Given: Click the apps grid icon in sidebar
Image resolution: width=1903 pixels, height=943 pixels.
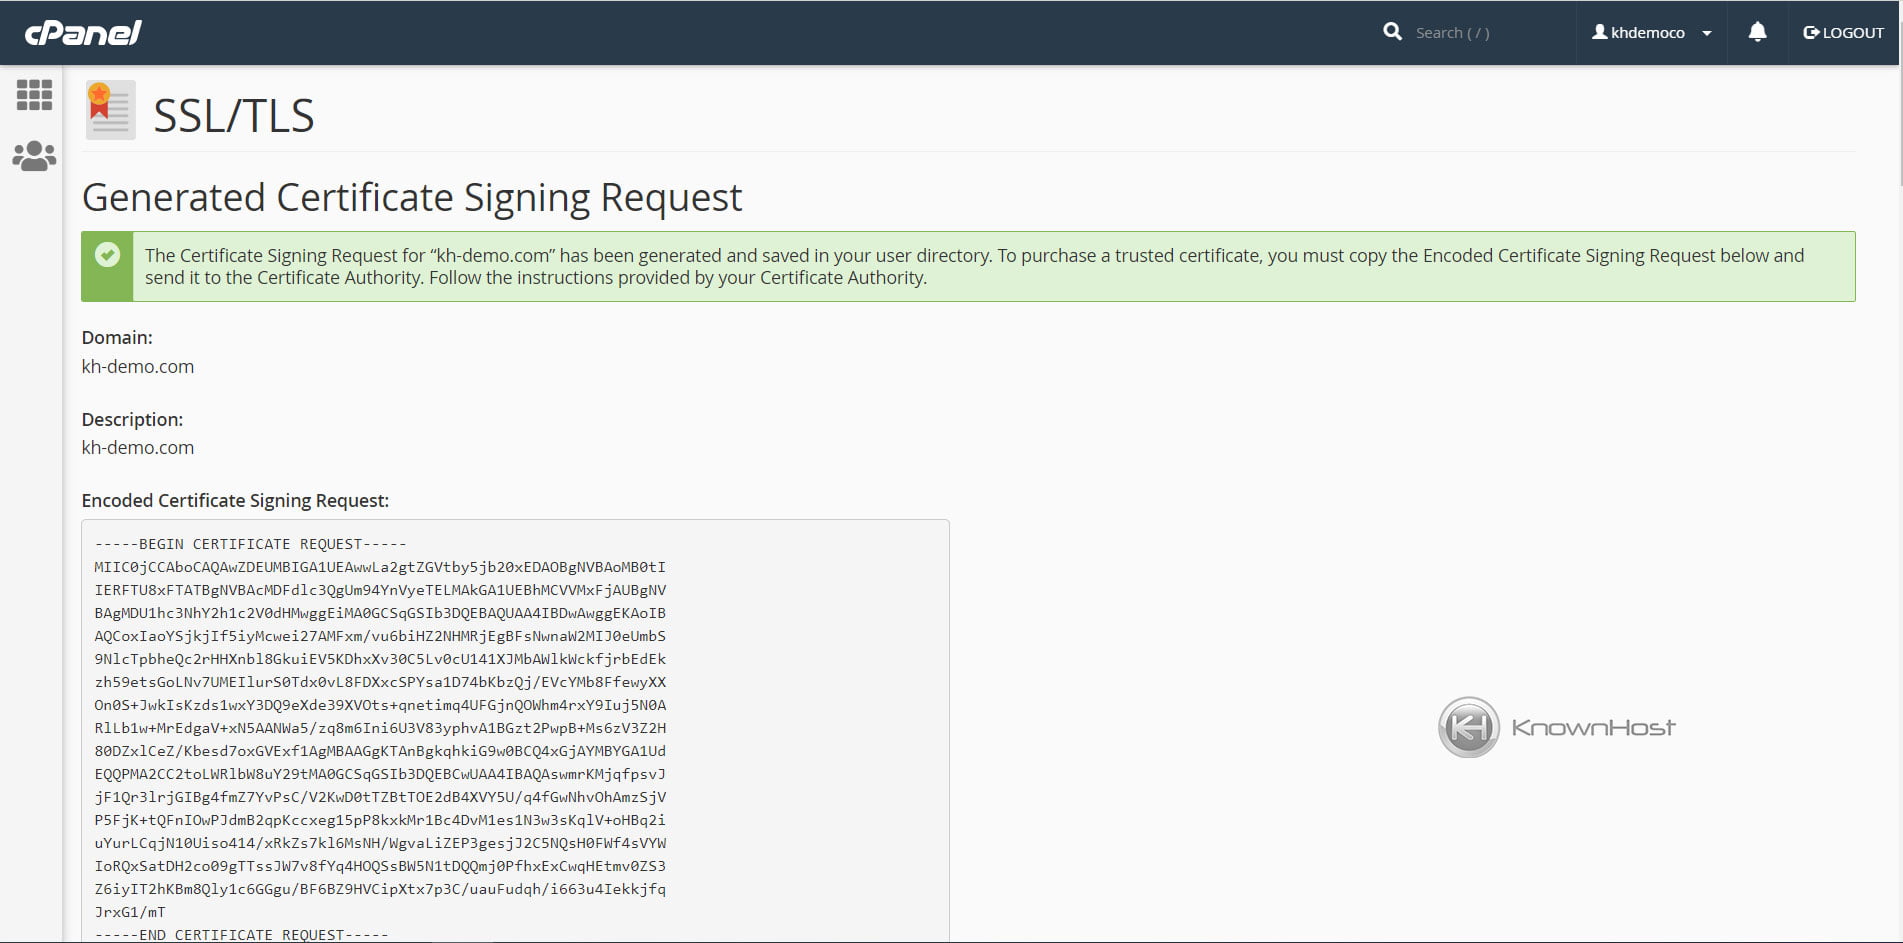Looking at the screenshot, I should pos(34,95).
